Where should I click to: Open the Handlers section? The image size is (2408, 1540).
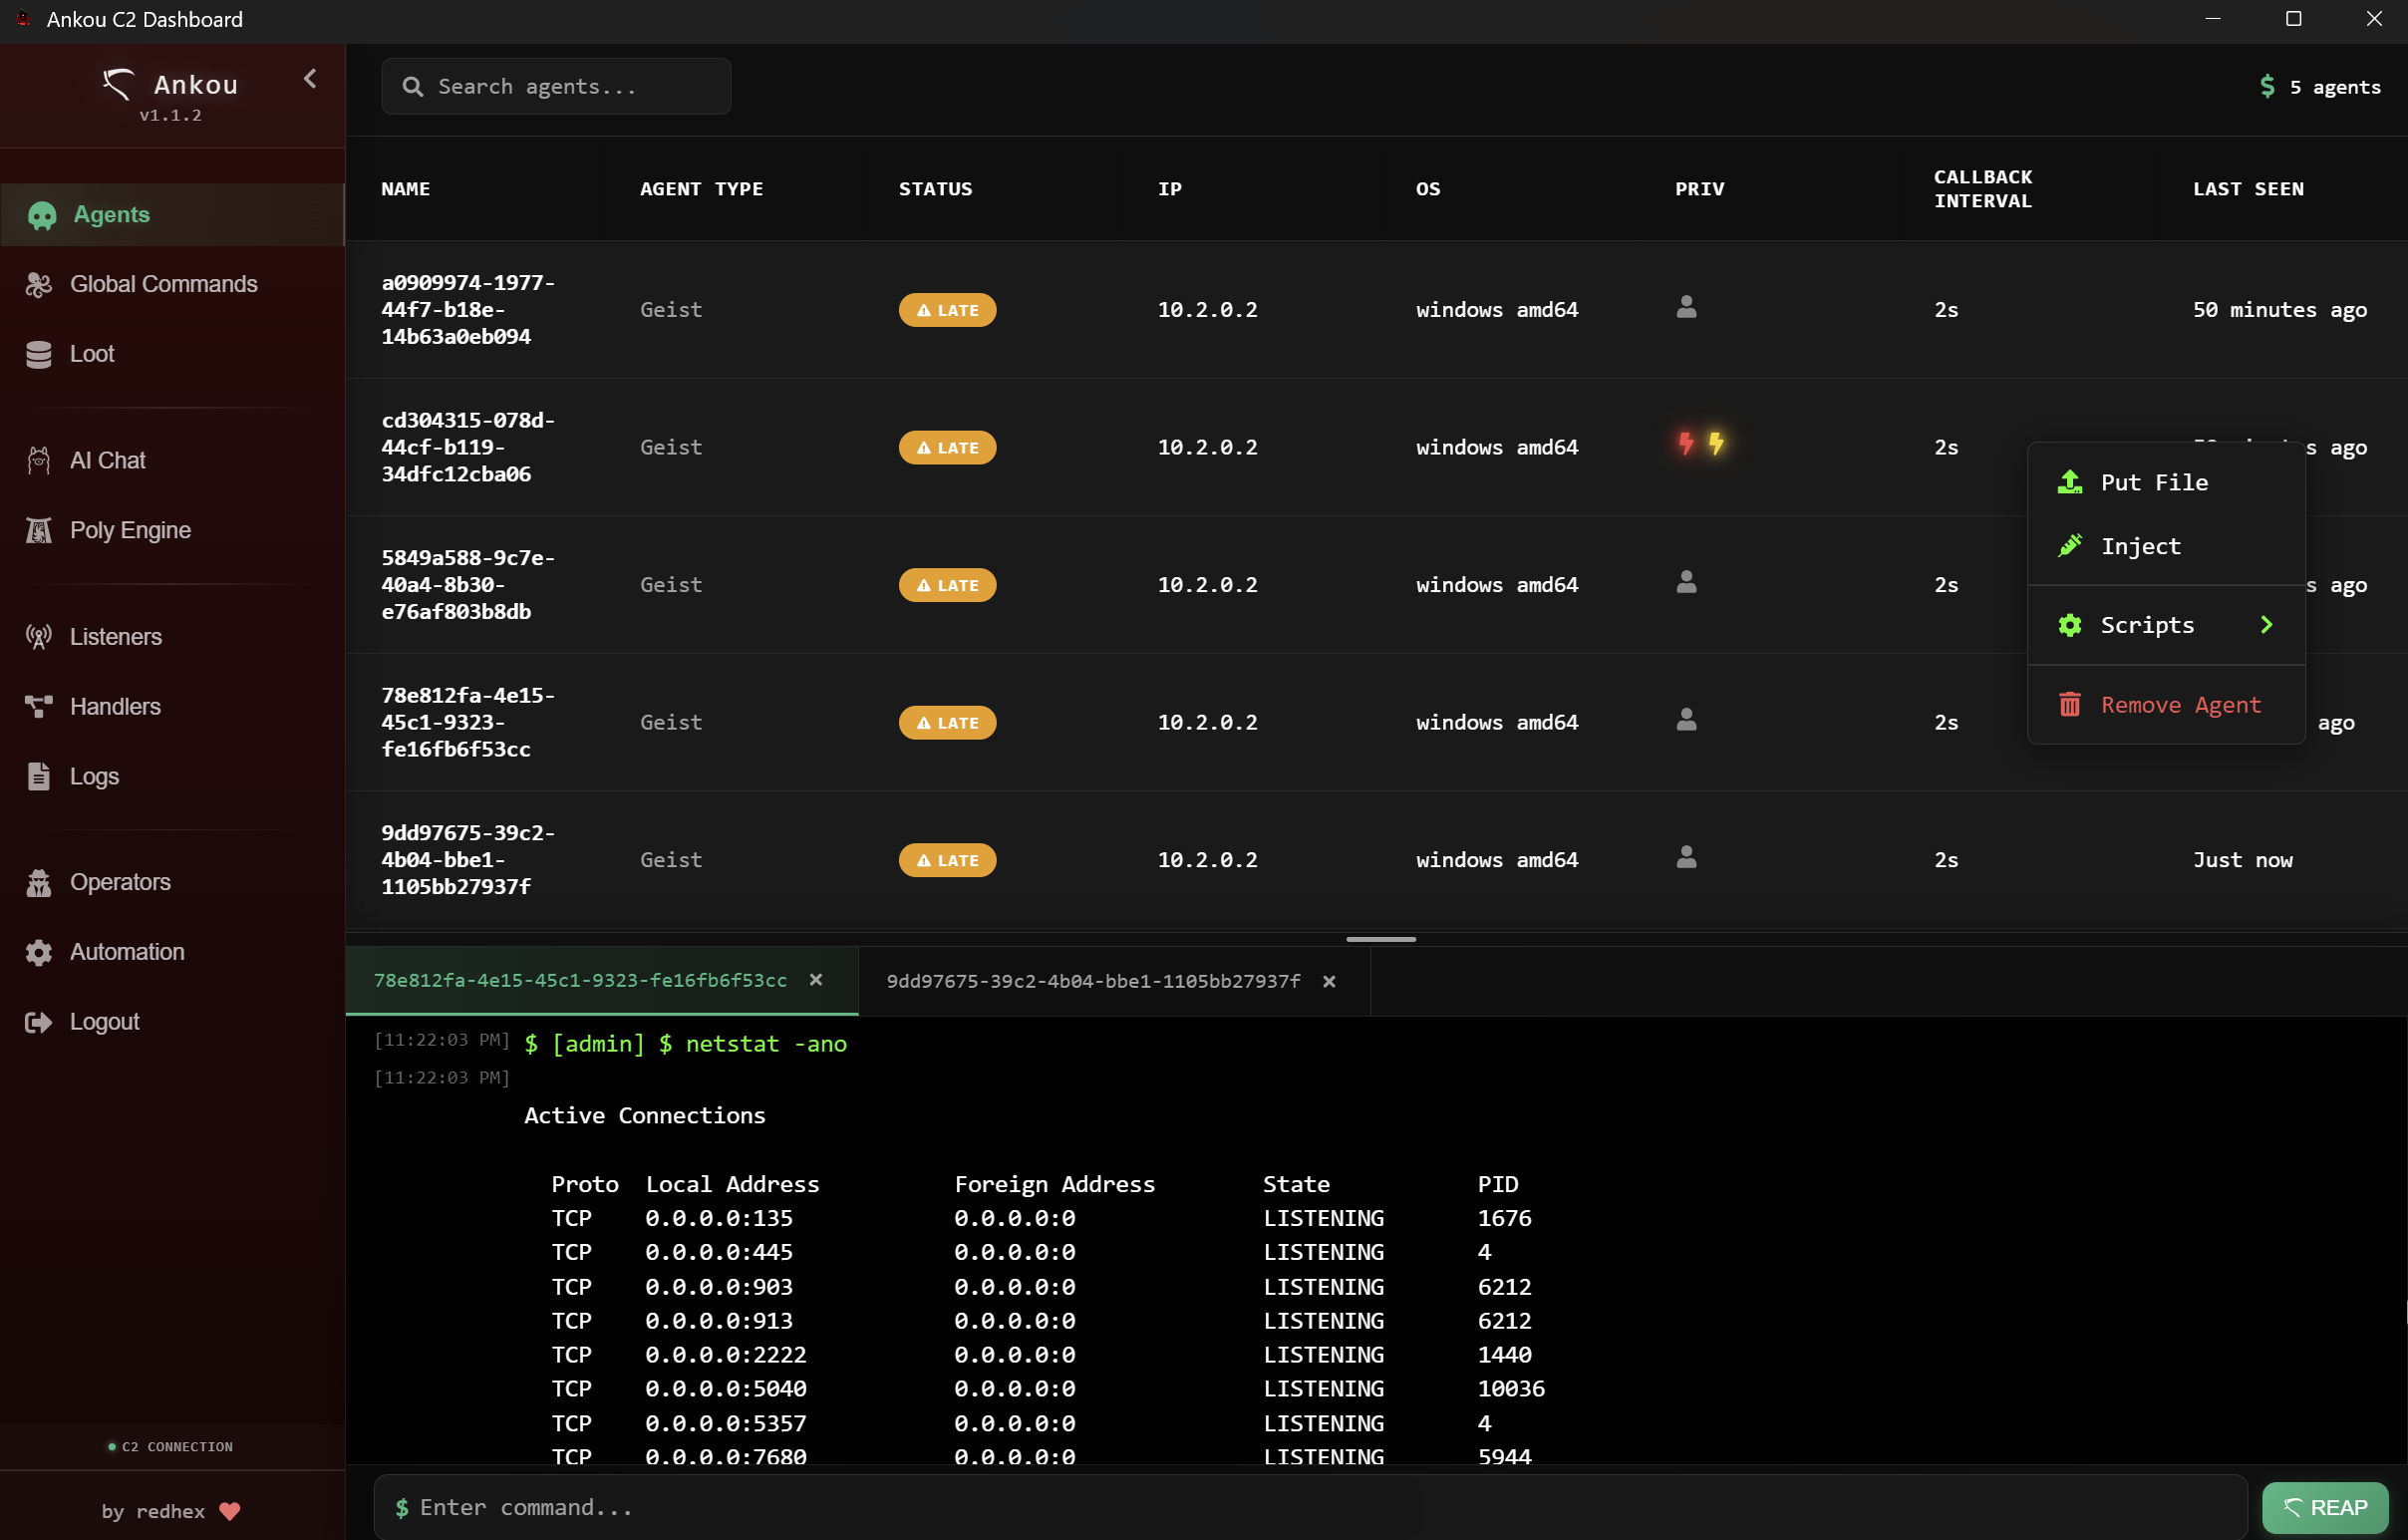coord(115,706)
